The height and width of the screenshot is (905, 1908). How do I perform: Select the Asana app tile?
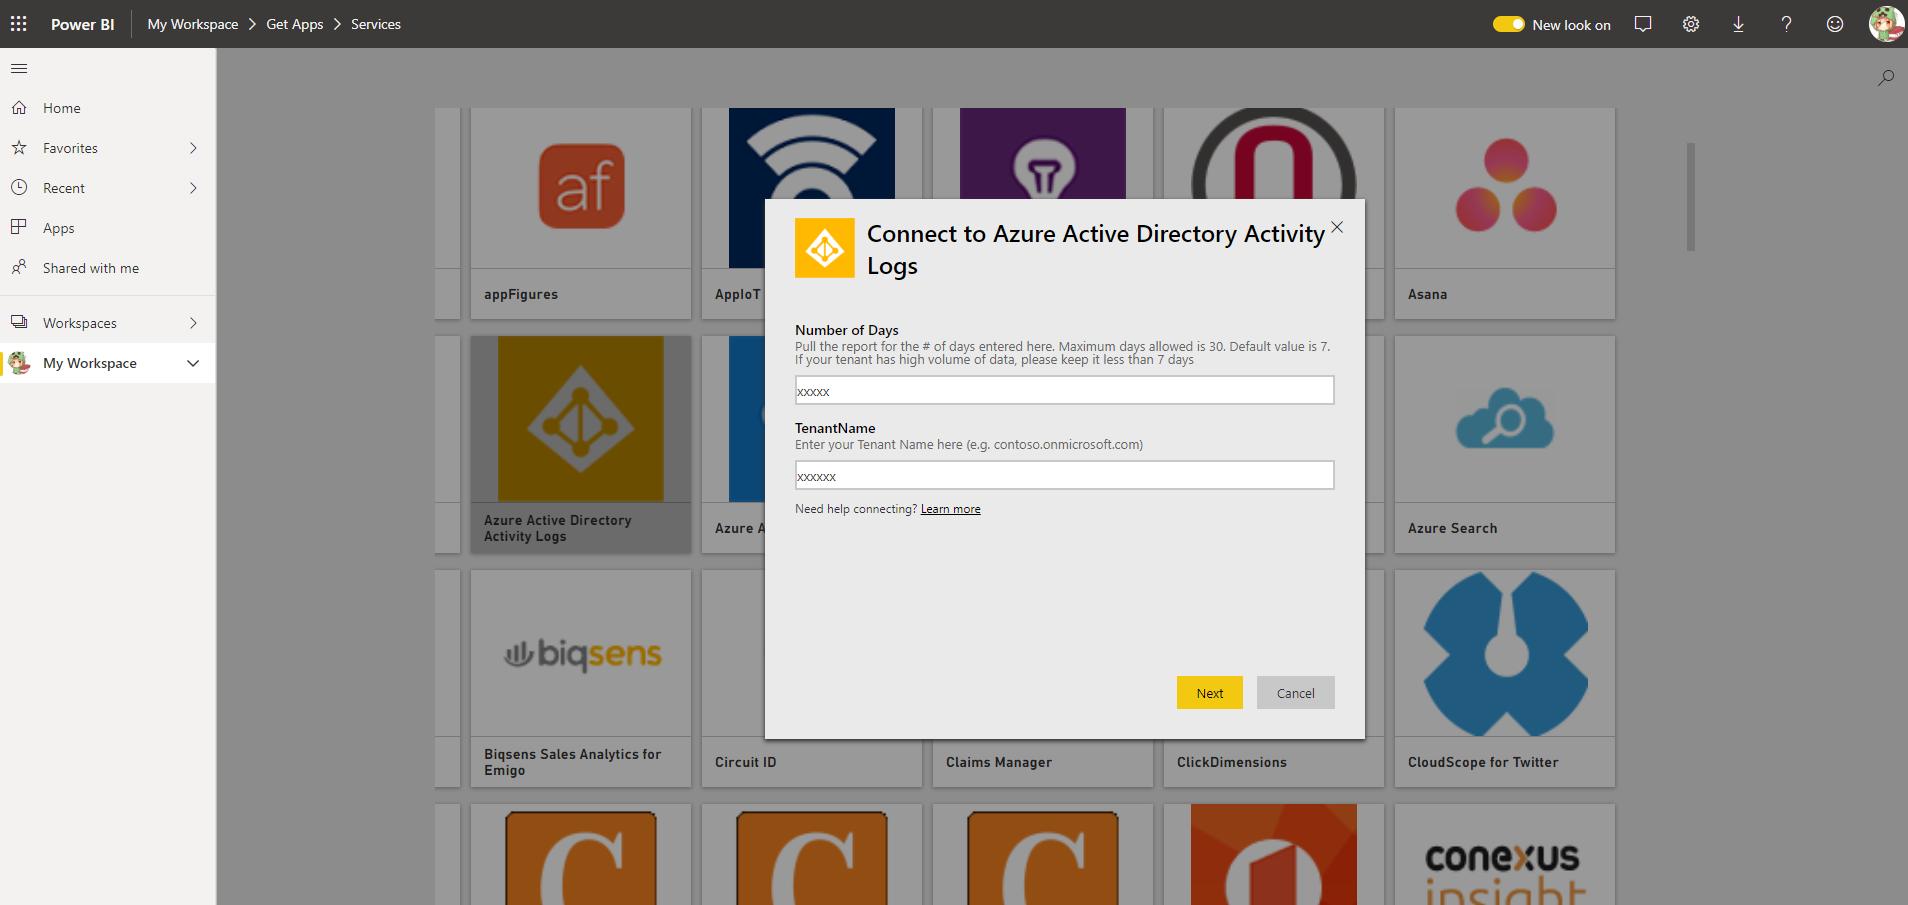1505,213
